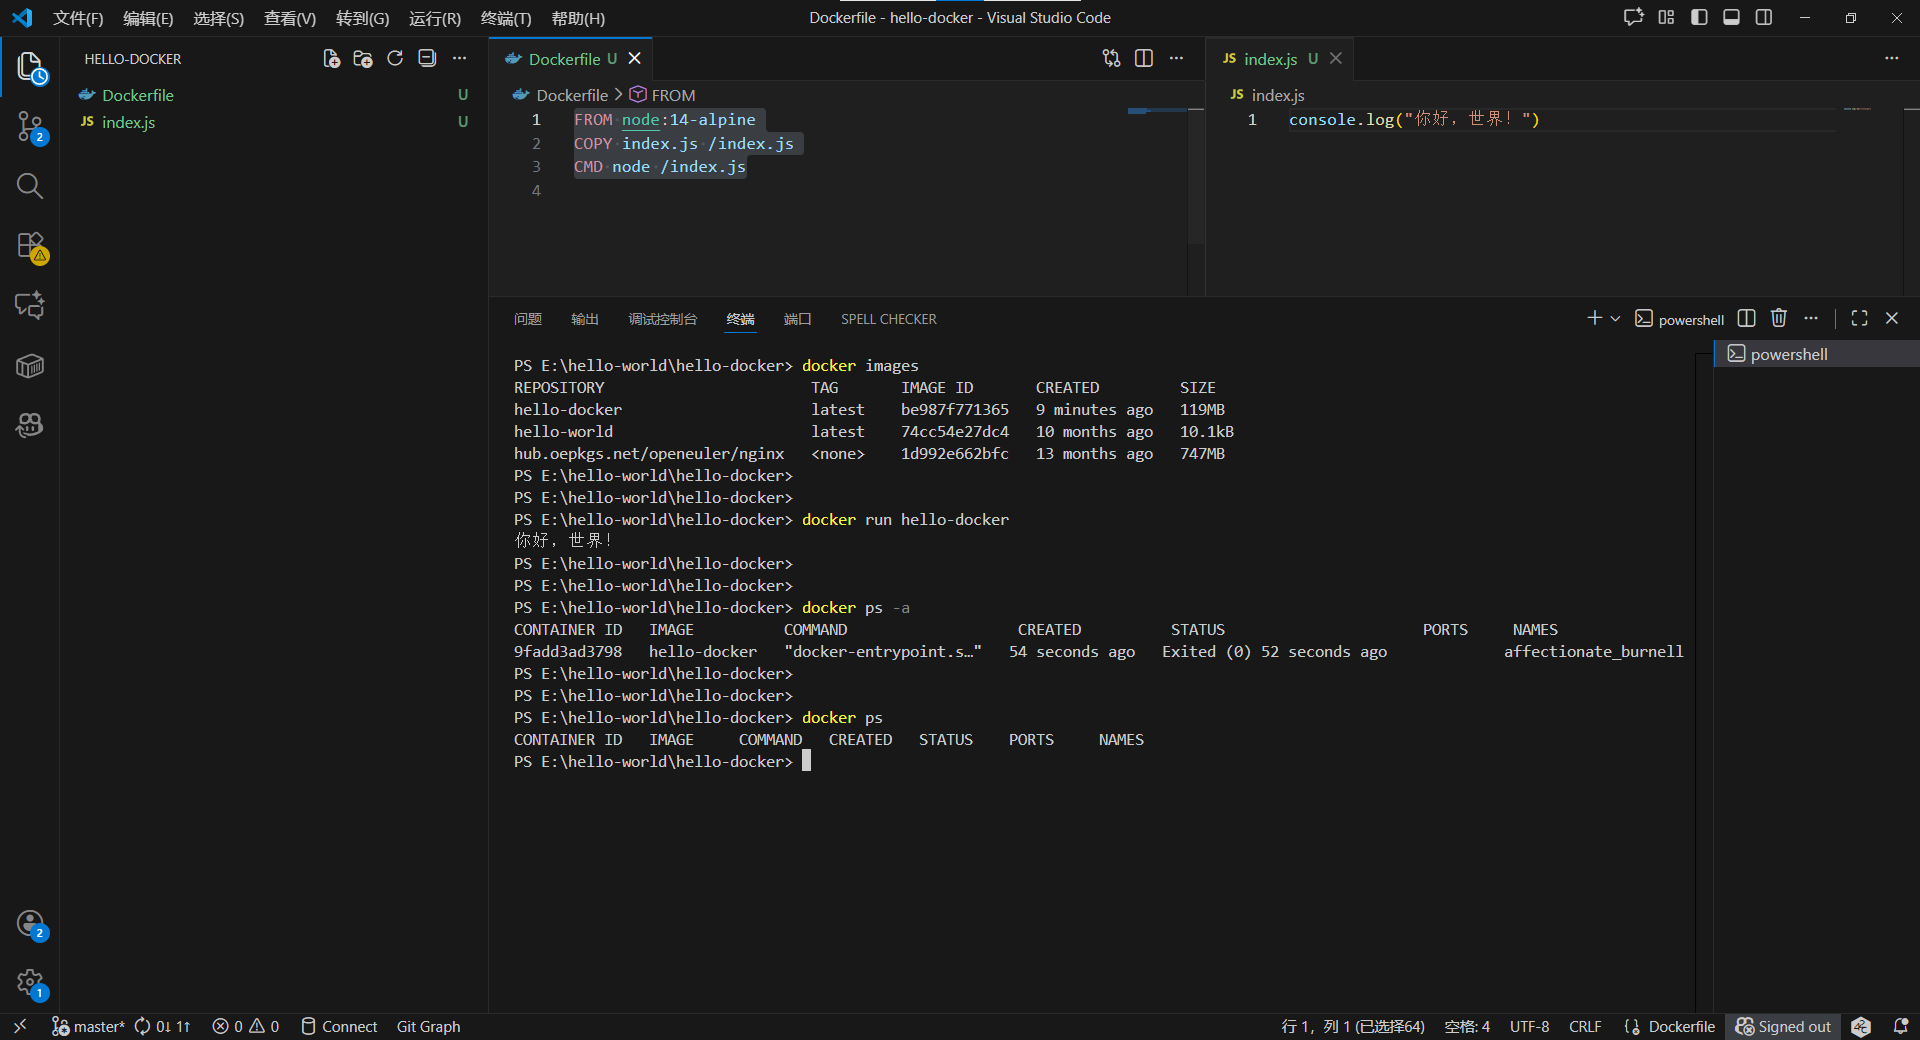Toggle the bottom panel layout button

coord(1731,18)
